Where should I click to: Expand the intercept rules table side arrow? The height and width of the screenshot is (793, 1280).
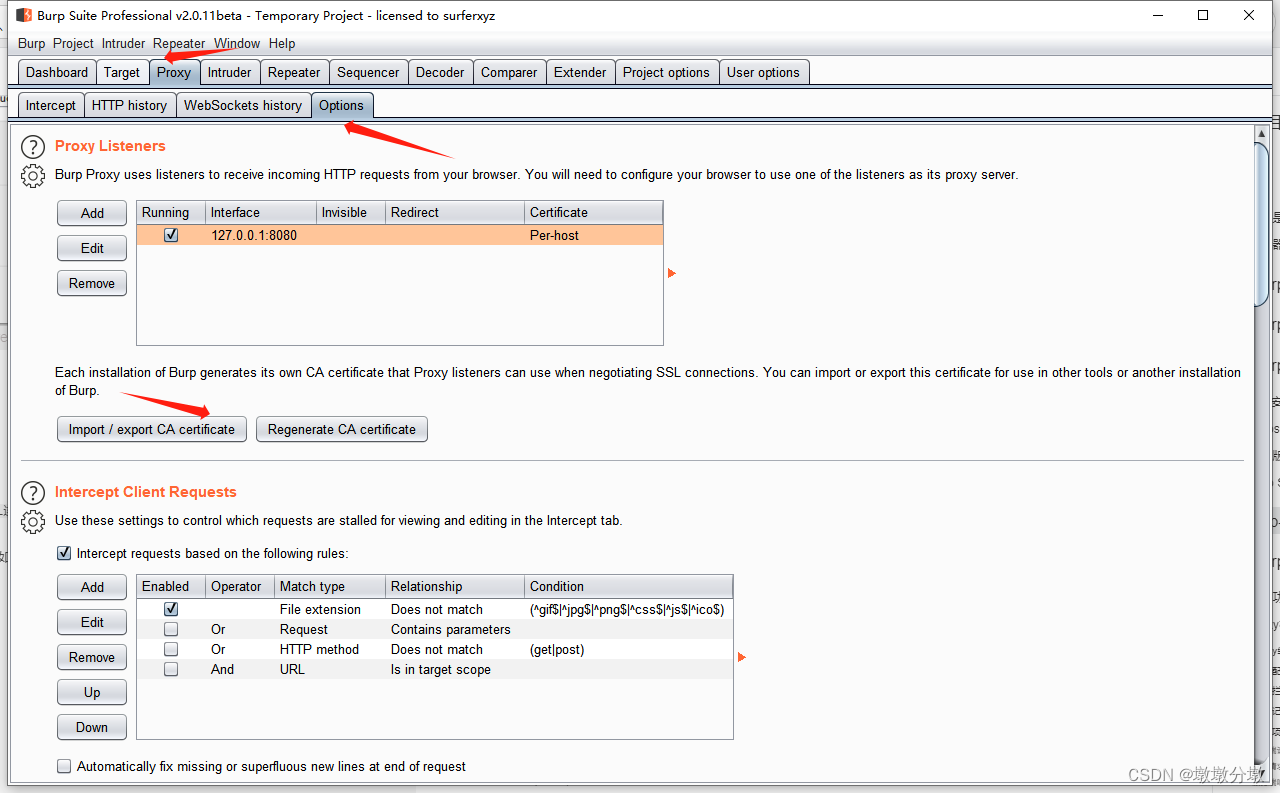tap(742, 657)
